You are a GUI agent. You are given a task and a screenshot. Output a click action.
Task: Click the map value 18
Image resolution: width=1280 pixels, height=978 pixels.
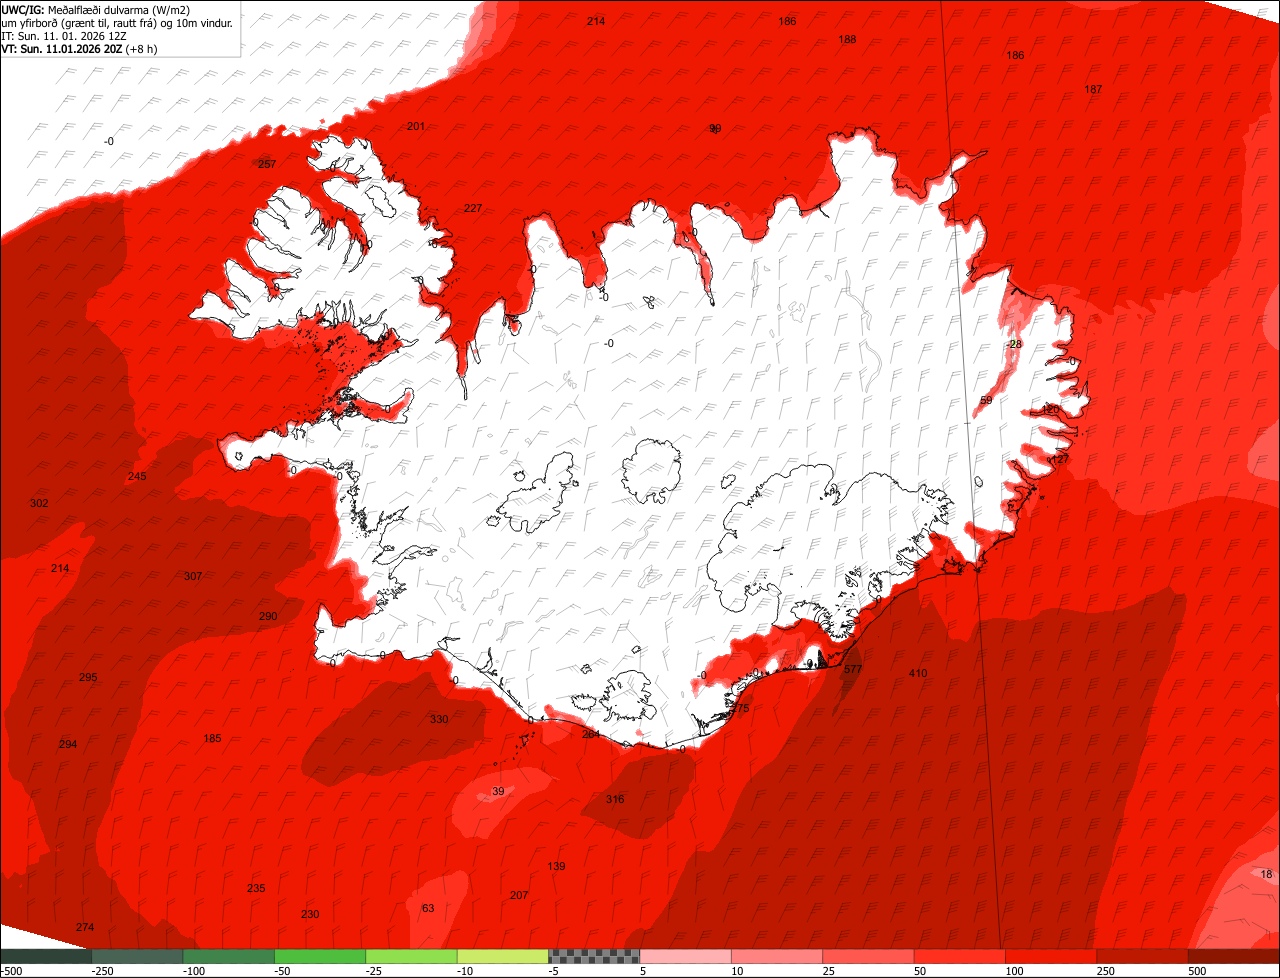click(1266, 874)
